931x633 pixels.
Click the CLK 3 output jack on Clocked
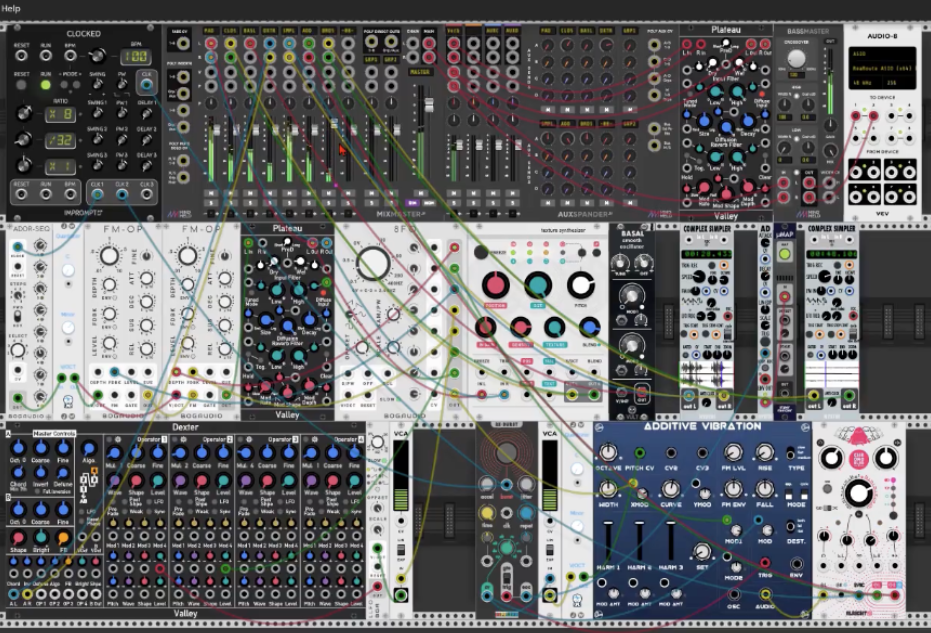(147, 194)
